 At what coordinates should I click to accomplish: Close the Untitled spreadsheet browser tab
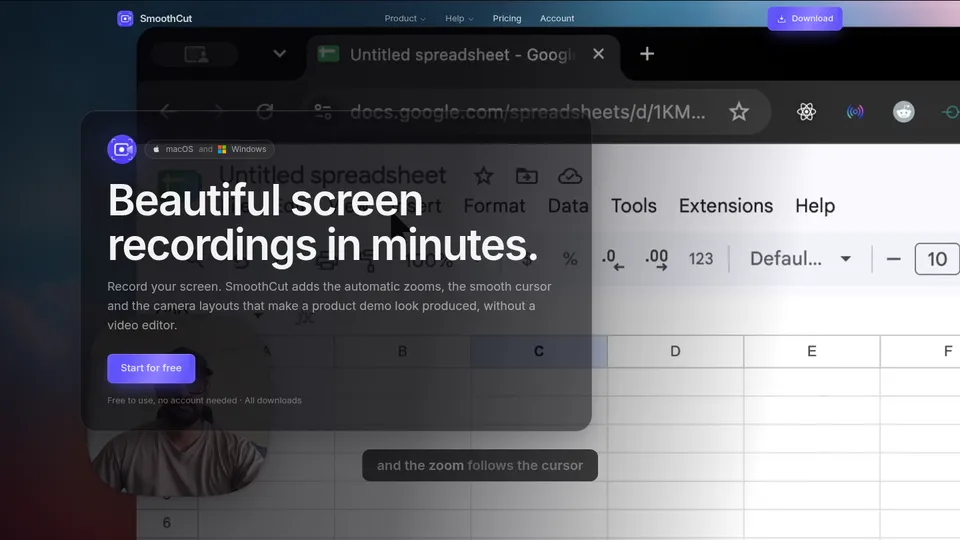[x=599, y=54]
